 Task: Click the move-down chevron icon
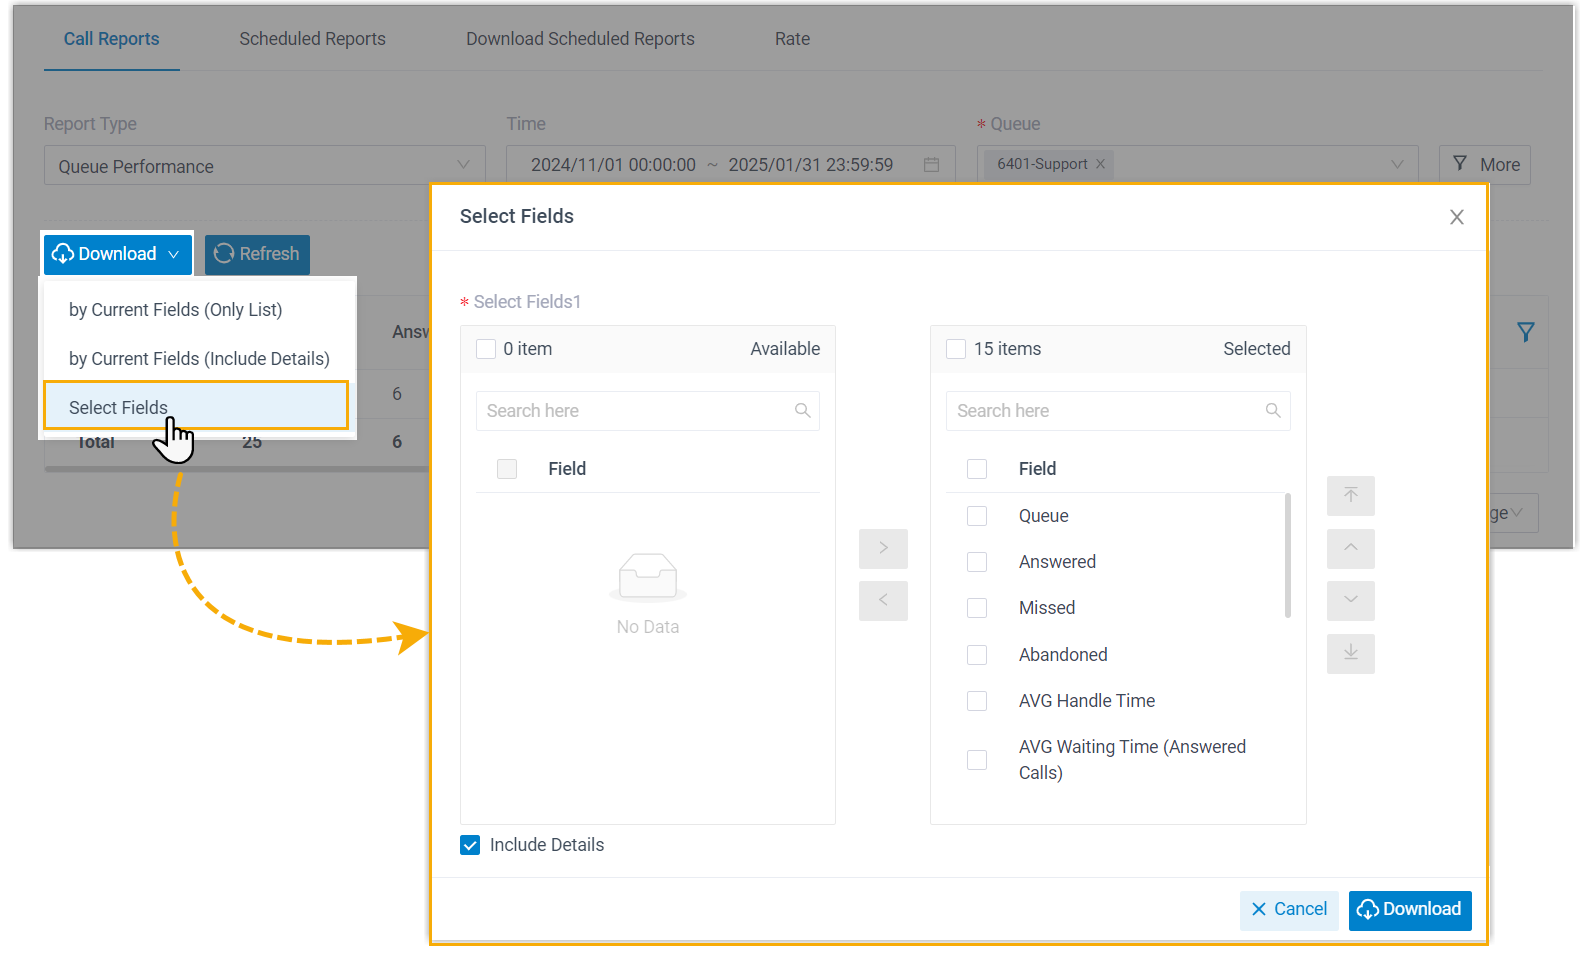pyautogui.click(x=1350, y=600)
